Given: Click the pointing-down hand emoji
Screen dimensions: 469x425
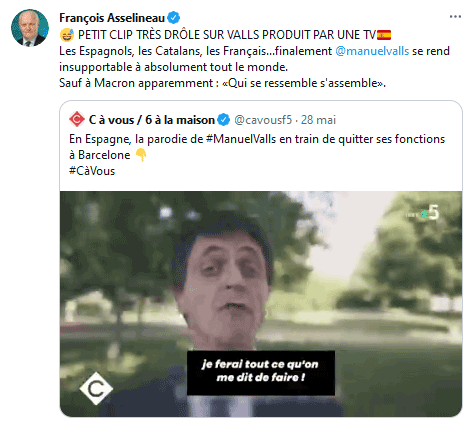Looking at the screenshot, I should click(x=141, y=155).
